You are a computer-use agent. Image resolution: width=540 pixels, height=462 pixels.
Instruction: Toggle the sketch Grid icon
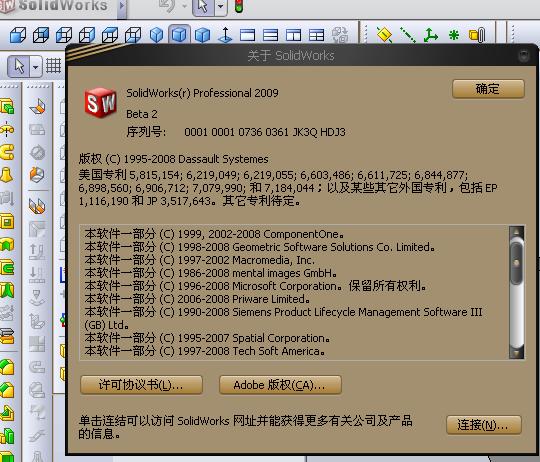(x=53, y=65)
